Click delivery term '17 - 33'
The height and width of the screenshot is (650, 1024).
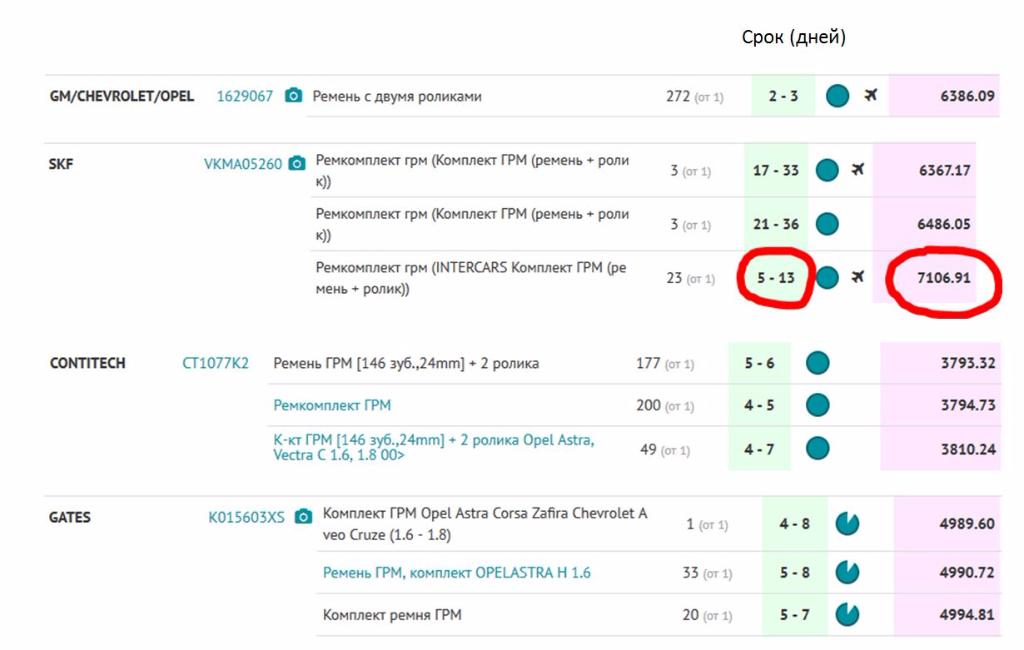tap(776, 171)
